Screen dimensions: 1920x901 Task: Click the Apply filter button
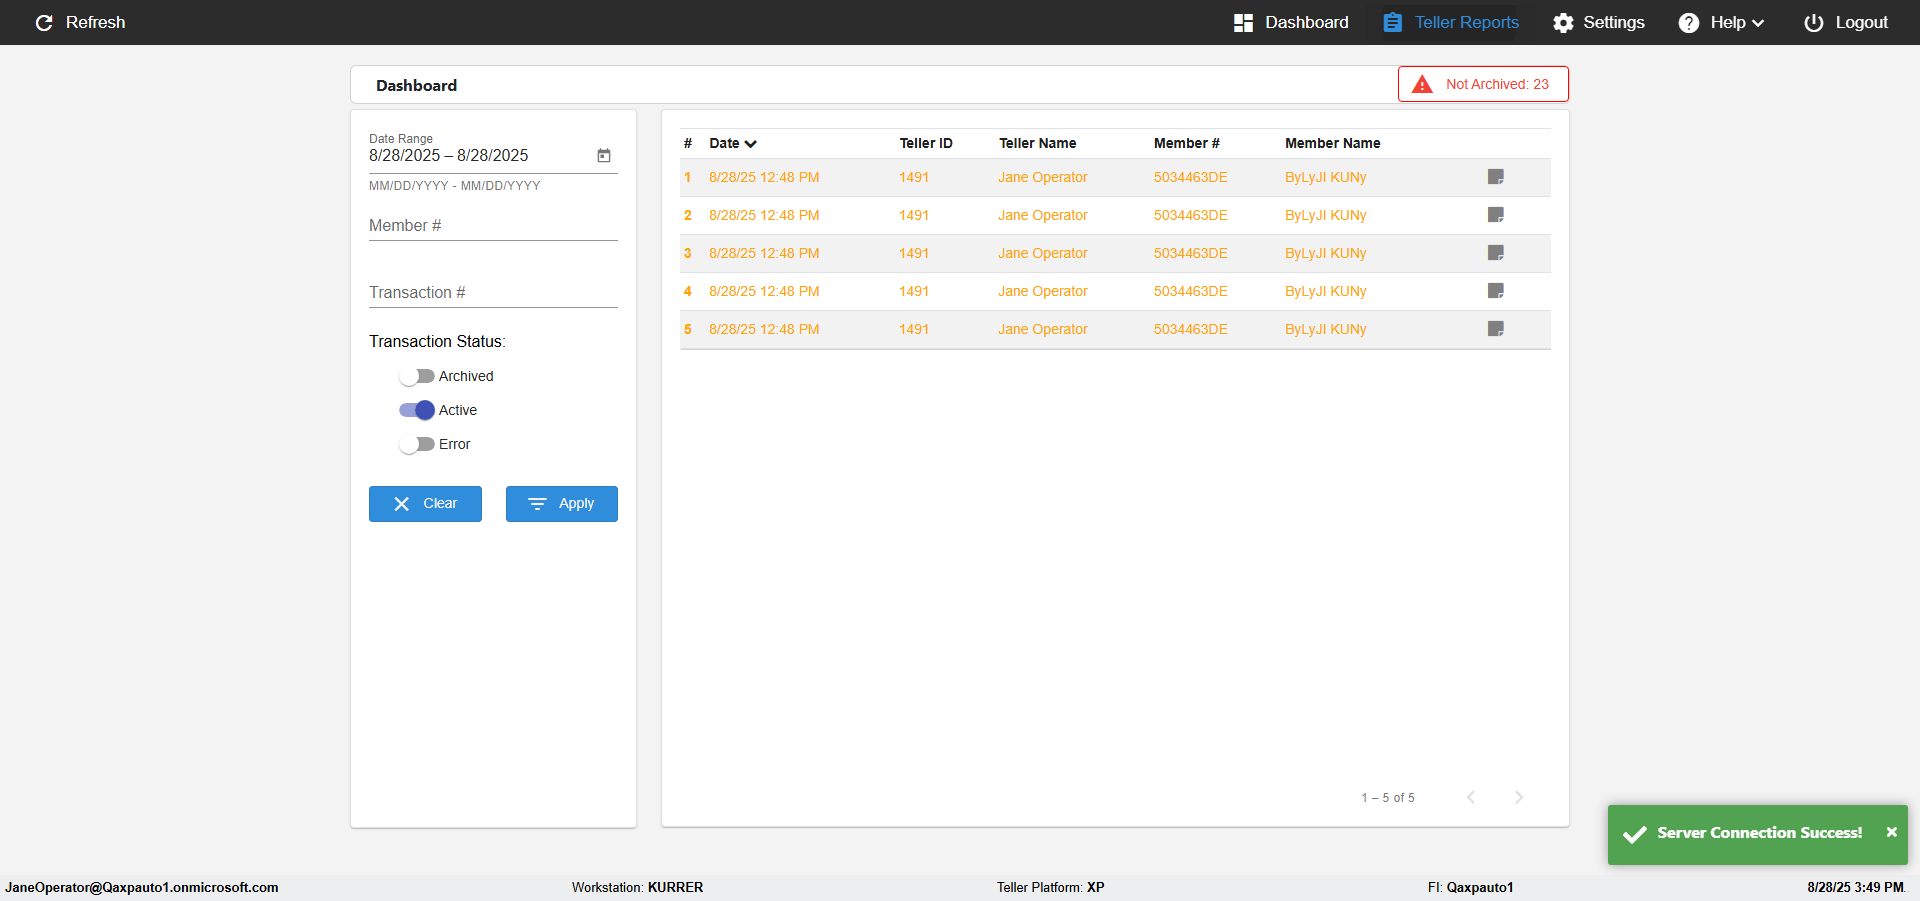click(561, 504)
